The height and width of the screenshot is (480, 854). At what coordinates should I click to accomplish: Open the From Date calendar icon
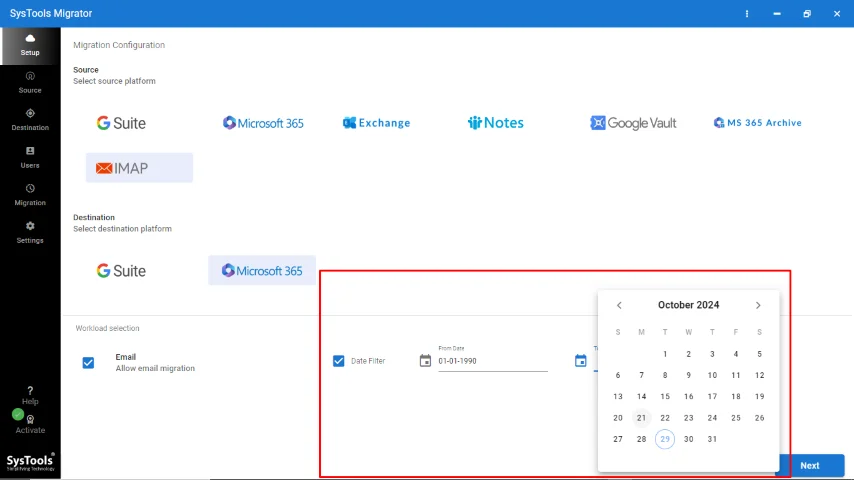[x=425, y=361]
